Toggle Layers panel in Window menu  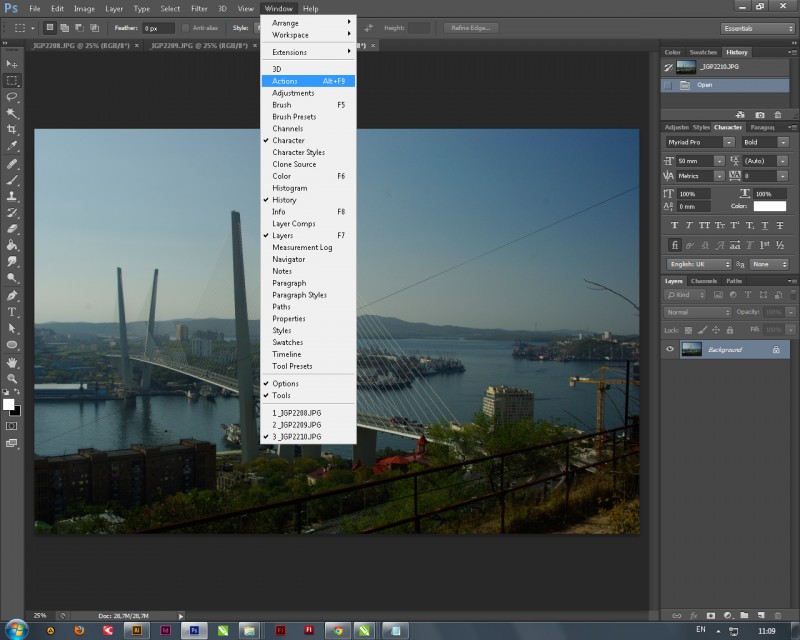click(x=282, y=236)
